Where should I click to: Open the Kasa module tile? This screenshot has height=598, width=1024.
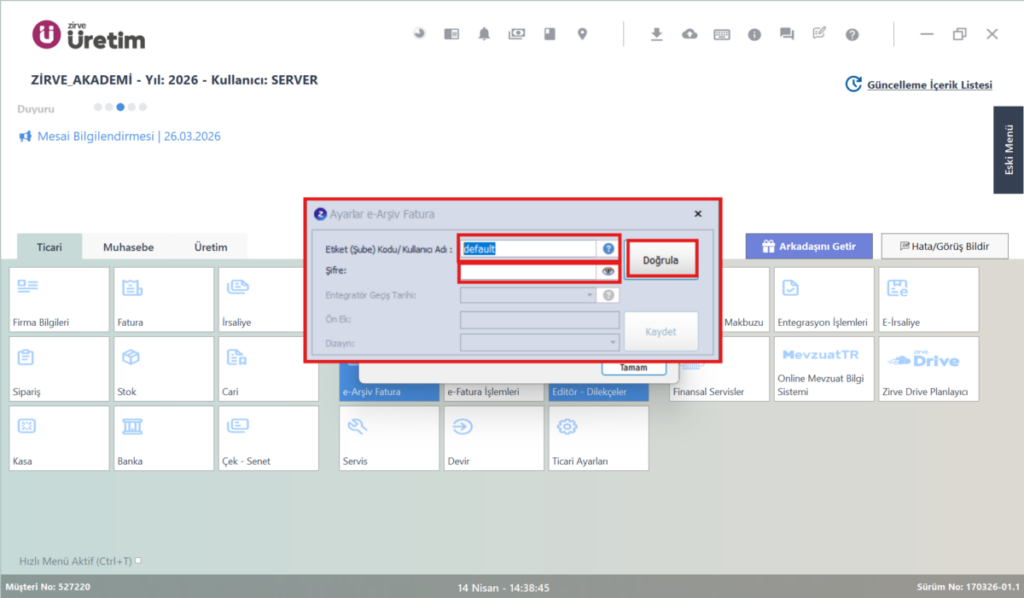59,438
